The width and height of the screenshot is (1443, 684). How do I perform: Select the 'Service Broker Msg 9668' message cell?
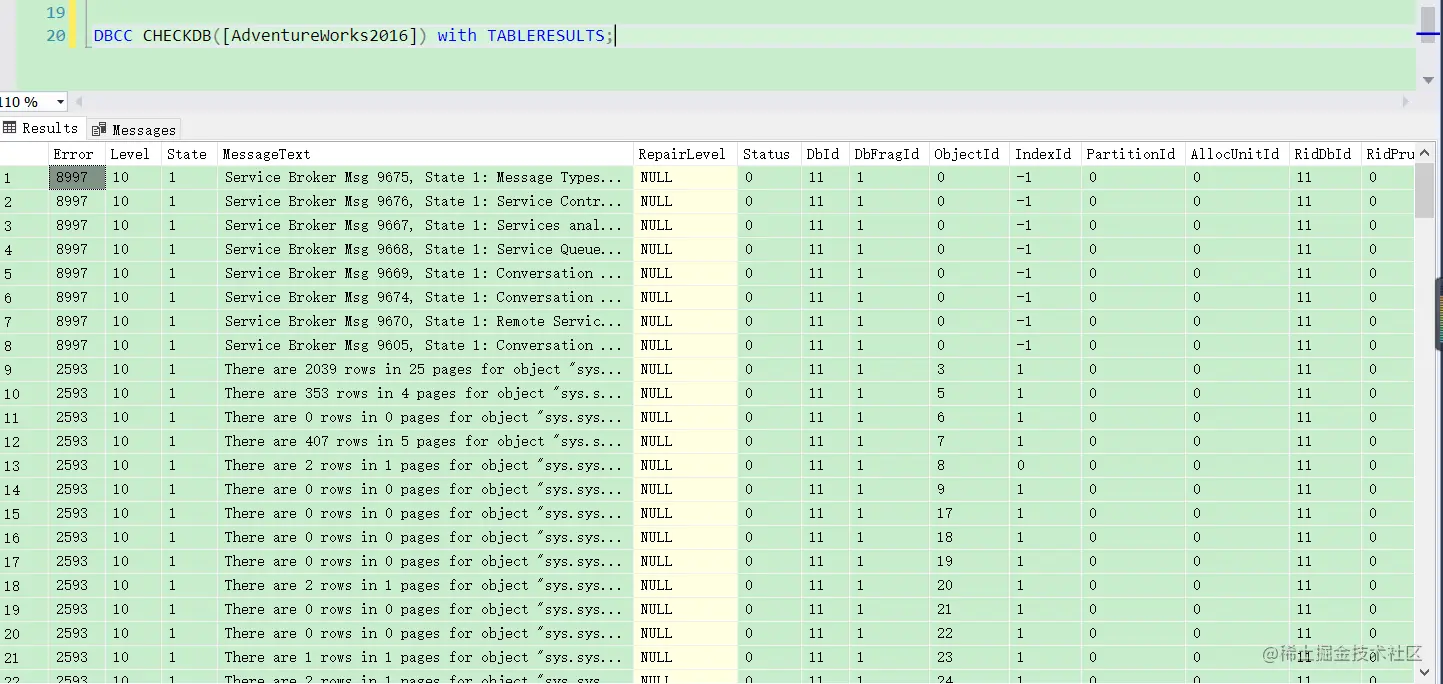pos(425,249)
